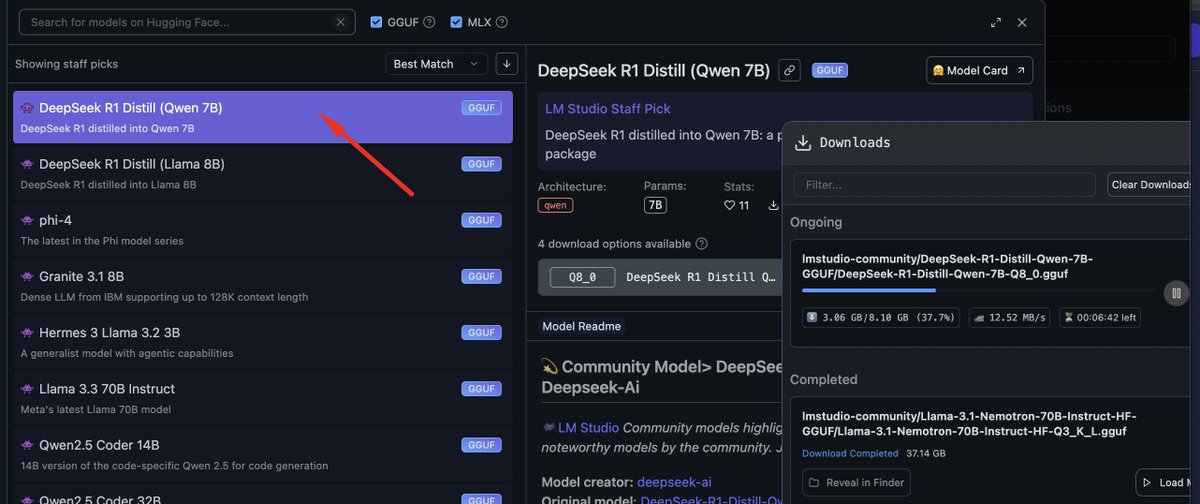The height and width of the screenshot is (504, 1200).
Task: Select the phi-4 model entry
Action: coord(263,229)
